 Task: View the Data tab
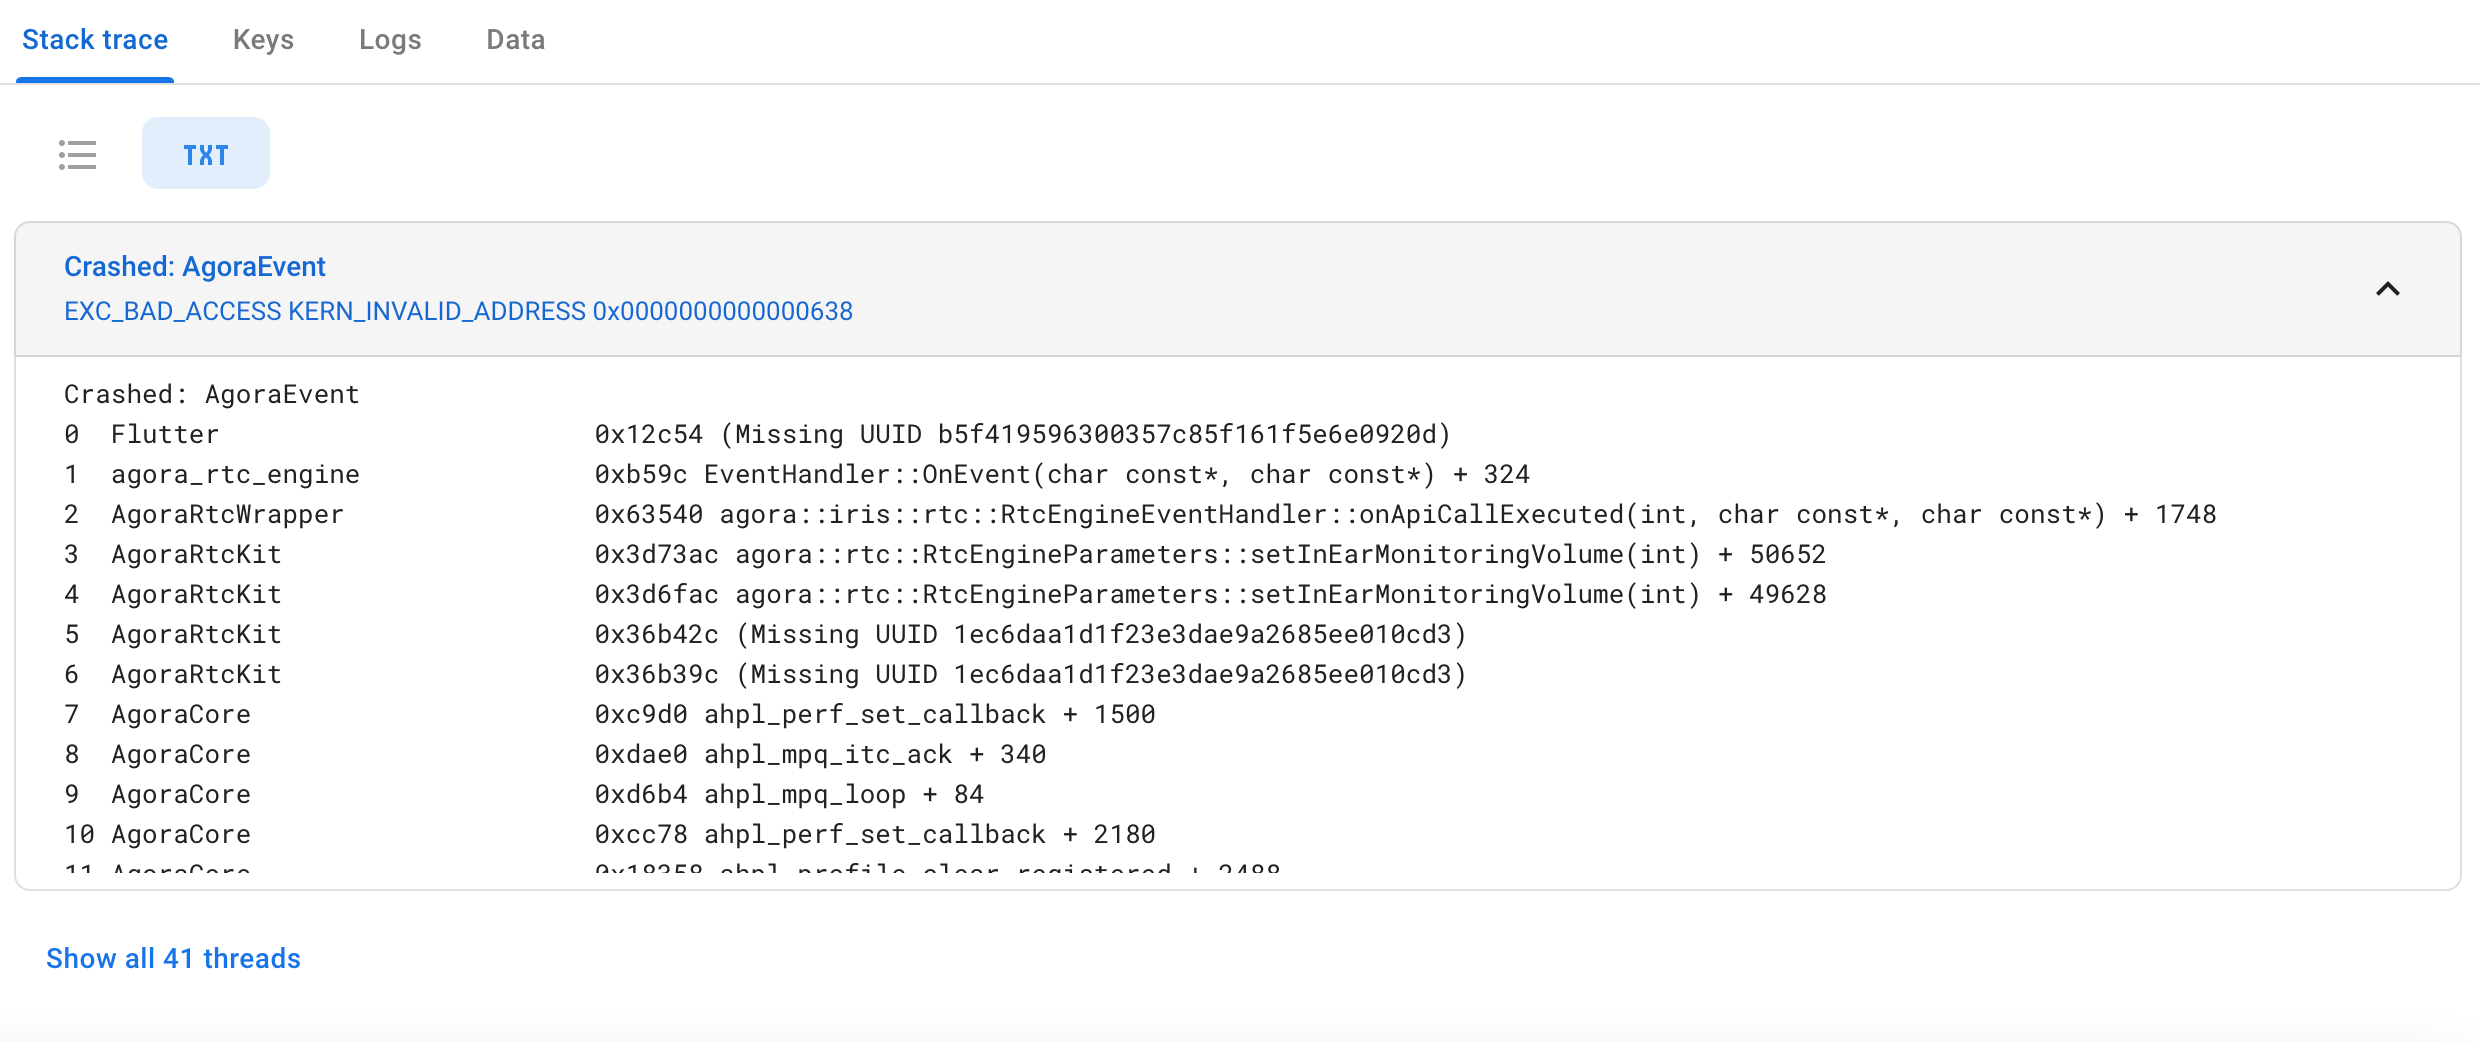point(515,40)
